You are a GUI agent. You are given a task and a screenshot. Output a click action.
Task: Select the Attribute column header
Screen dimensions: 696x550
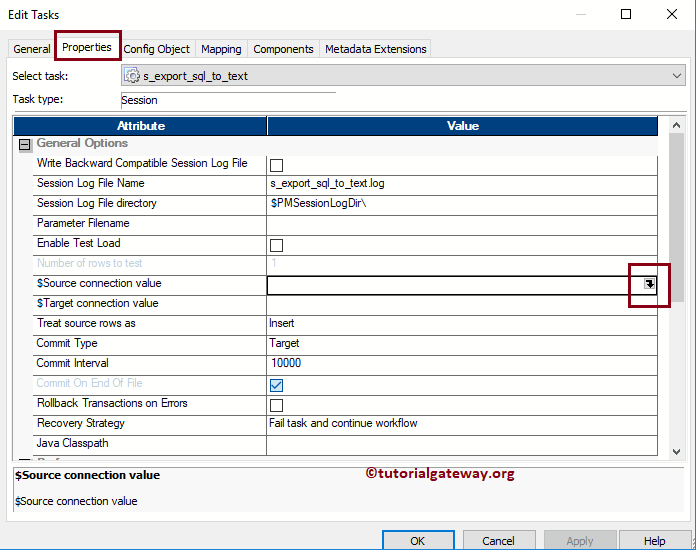point(140,126)
